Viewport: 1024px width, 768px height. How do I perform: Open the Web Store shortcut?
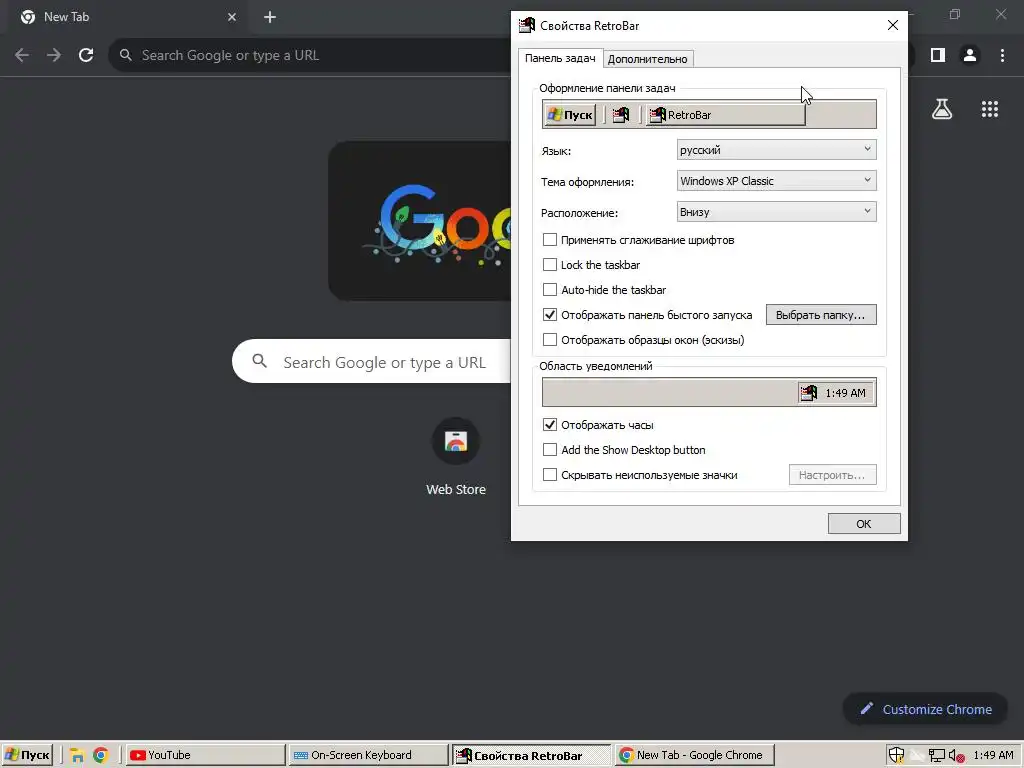point(456,456)
